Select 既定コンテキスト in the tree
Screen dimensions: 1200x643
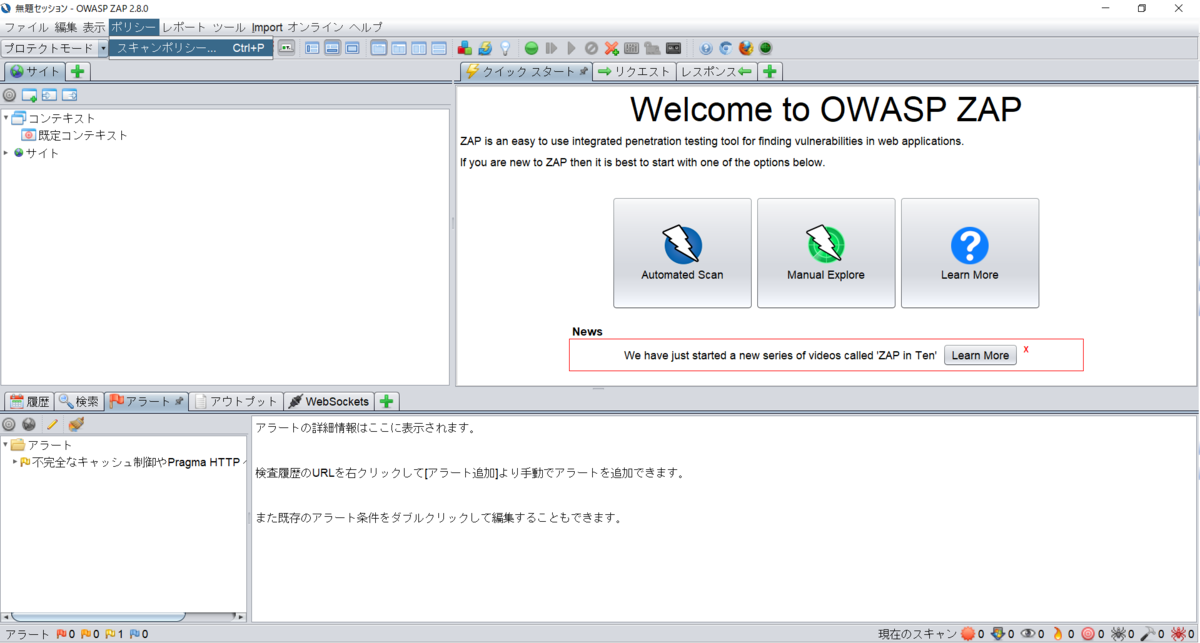75,135
